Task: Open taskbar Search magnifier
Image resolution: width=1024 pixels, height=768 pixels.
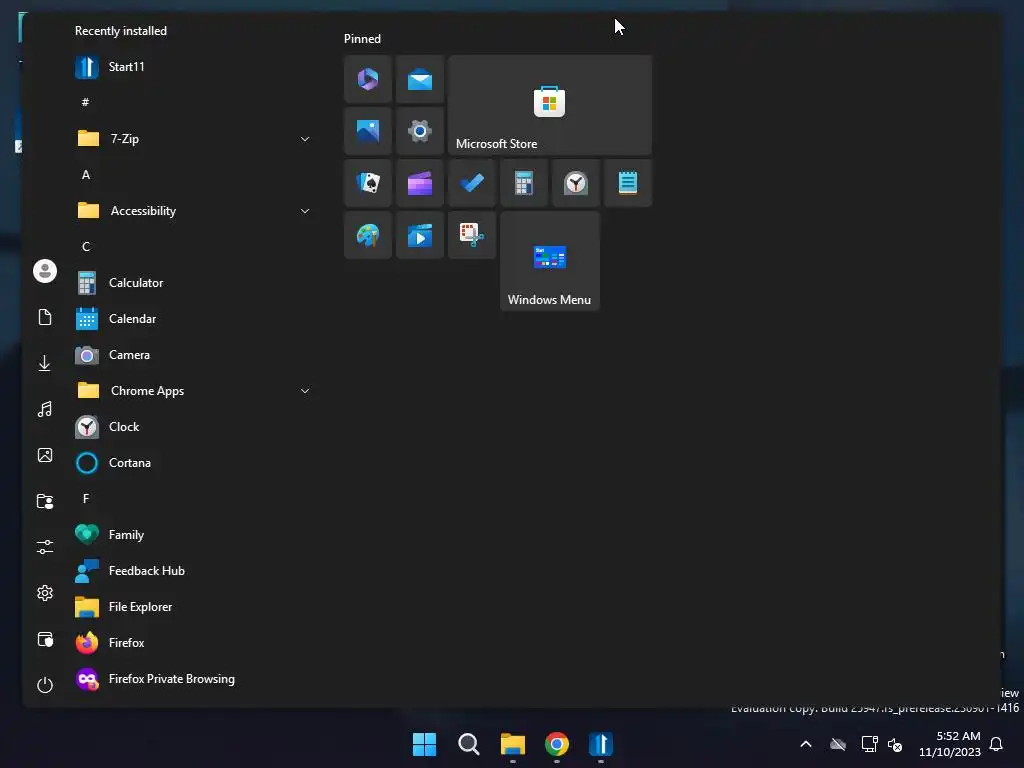Action: tap(468, 744)
